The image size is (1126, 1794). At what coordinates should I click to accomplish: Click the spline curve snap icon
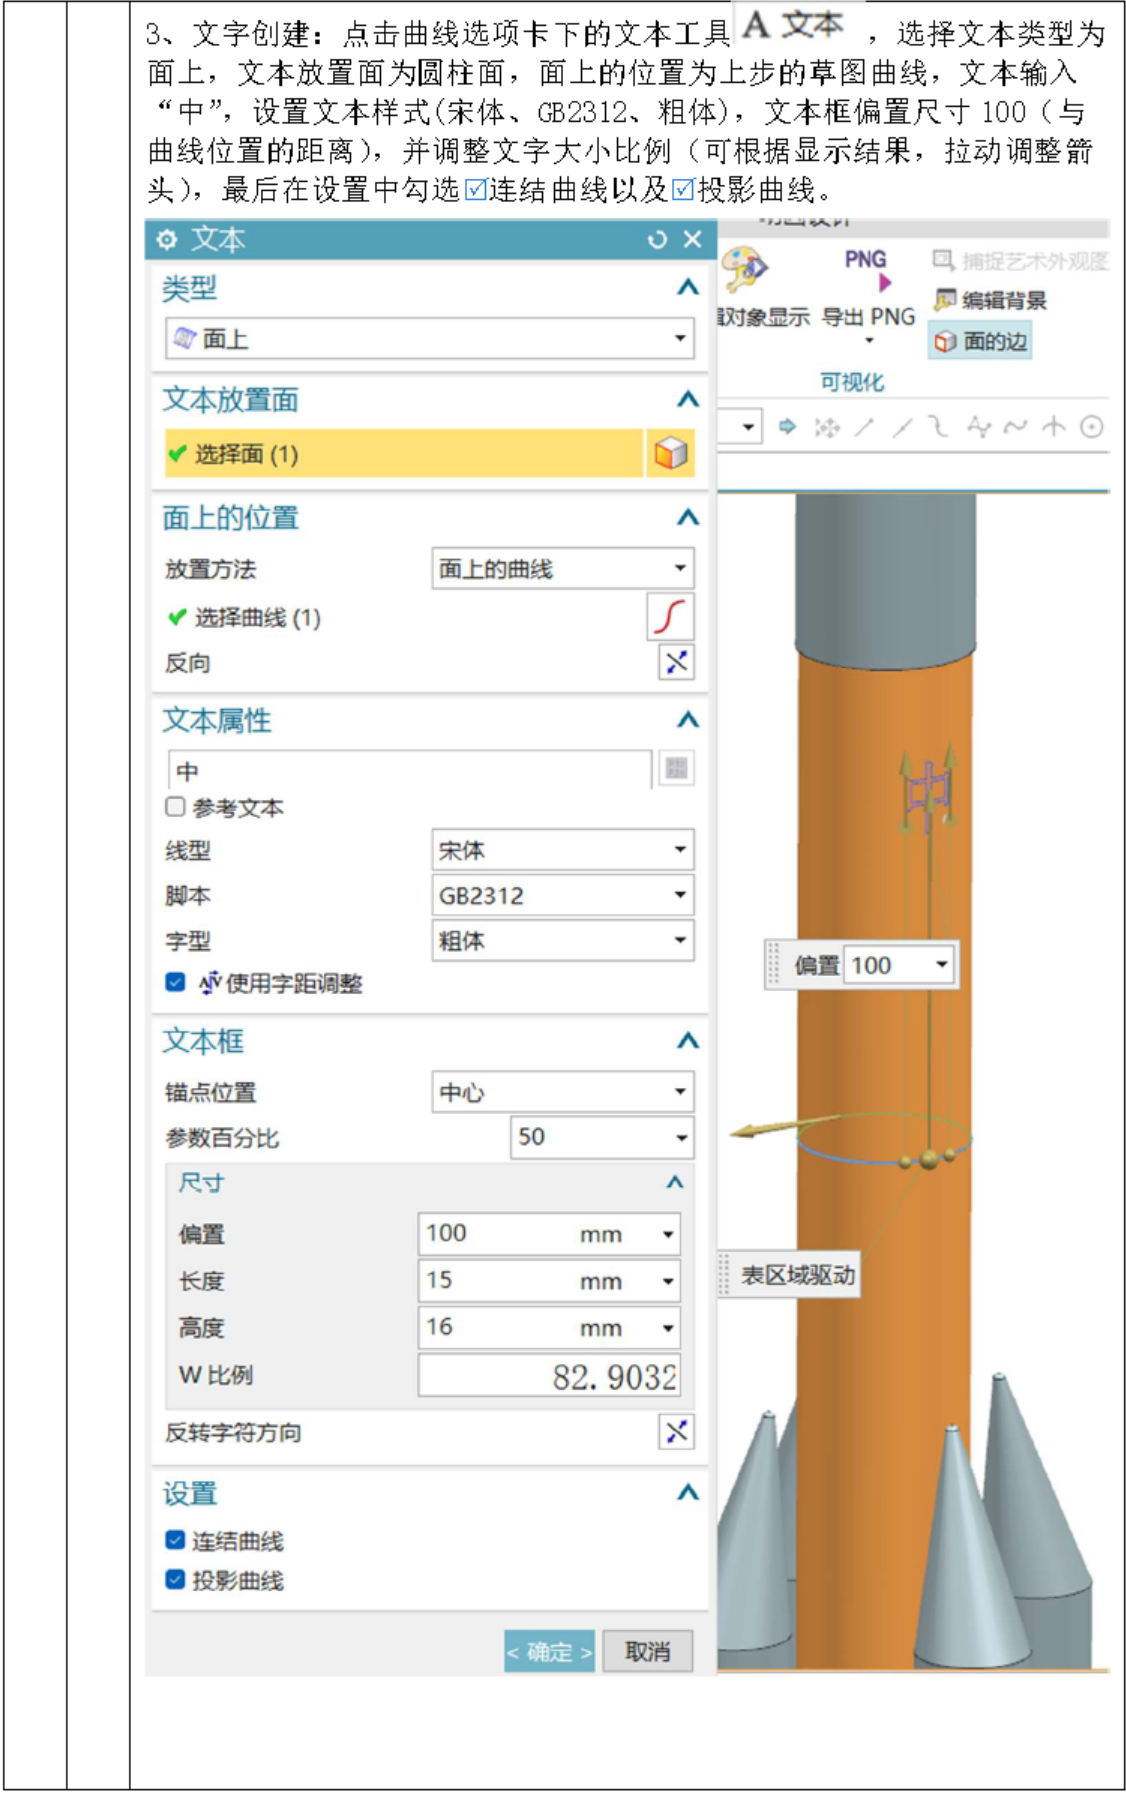point(1015,428)
